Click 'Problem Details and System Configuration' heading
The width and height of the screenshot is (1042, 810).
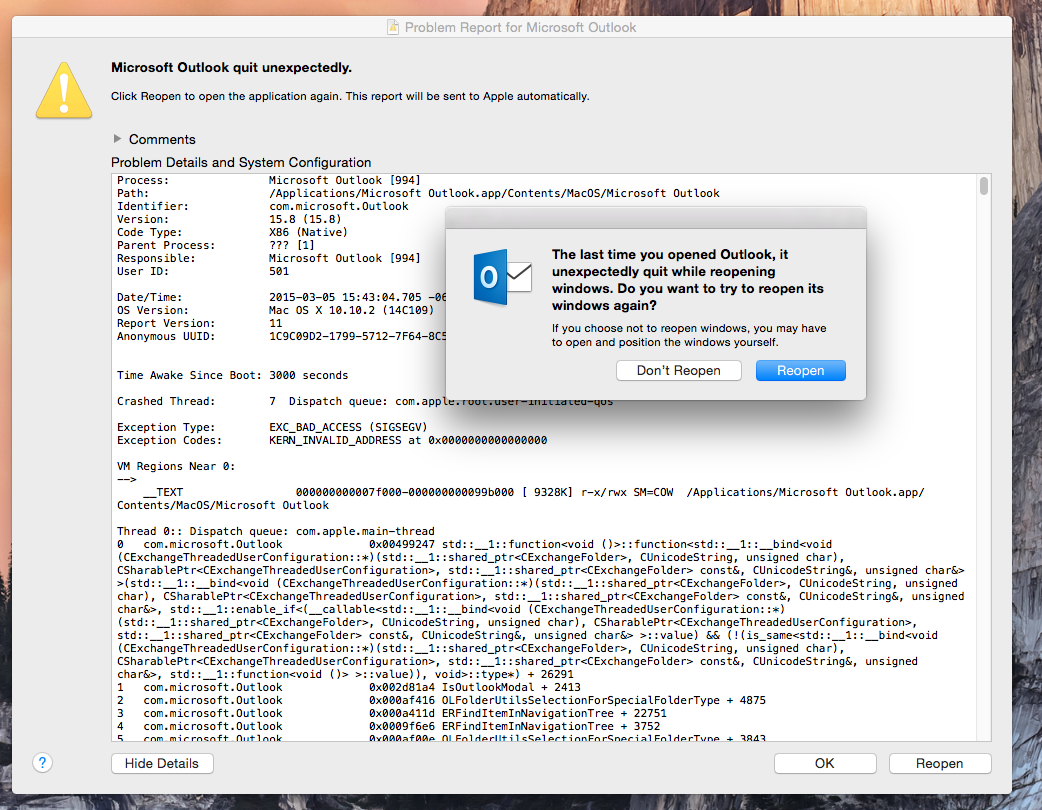[x=241, y=163]
